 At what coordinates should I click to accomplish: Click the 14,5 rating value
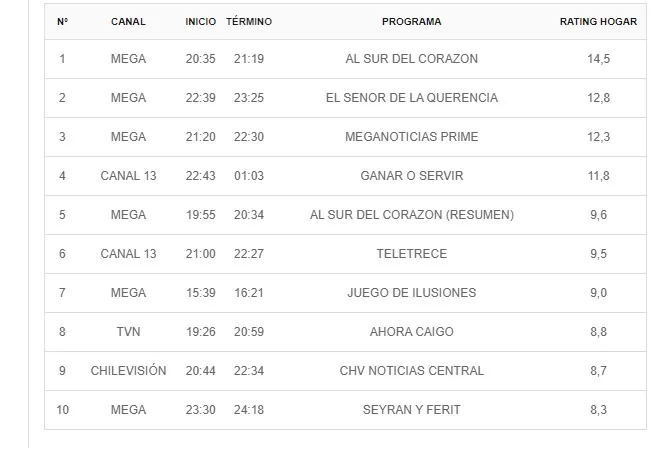tap(598, 59)
